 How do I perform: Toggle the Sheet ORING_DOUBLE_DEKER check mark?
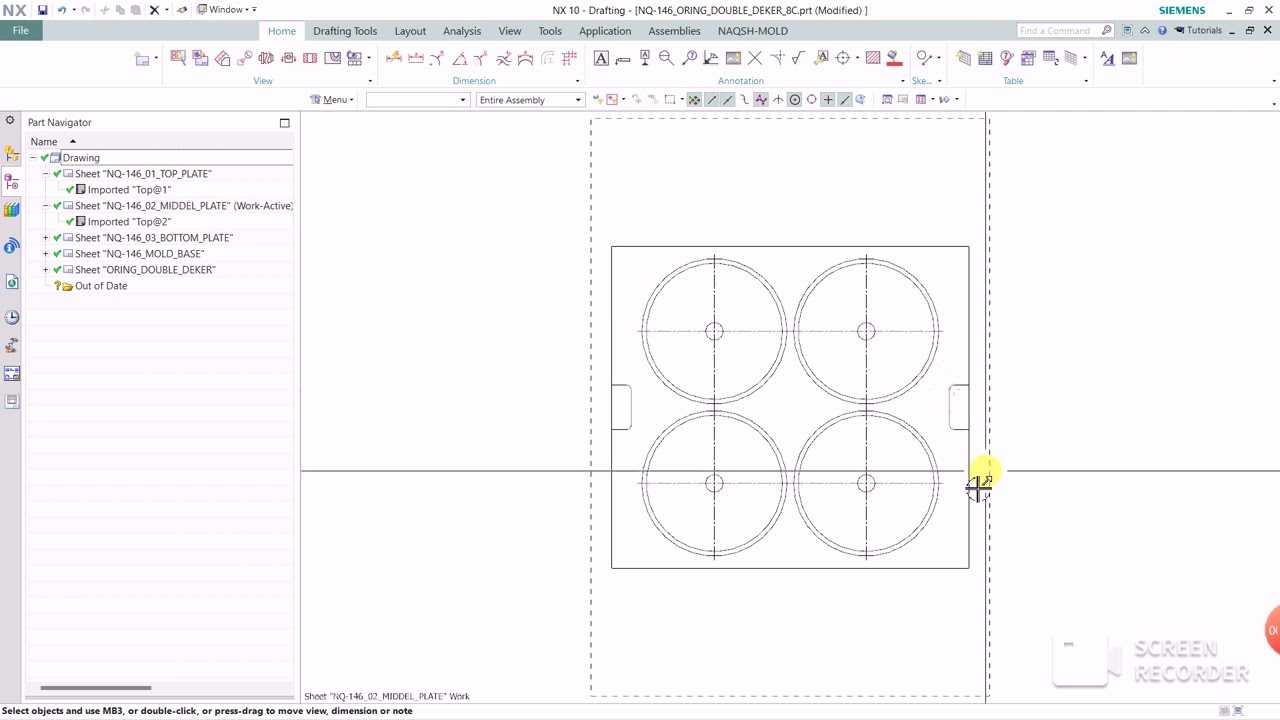(57, 270)
